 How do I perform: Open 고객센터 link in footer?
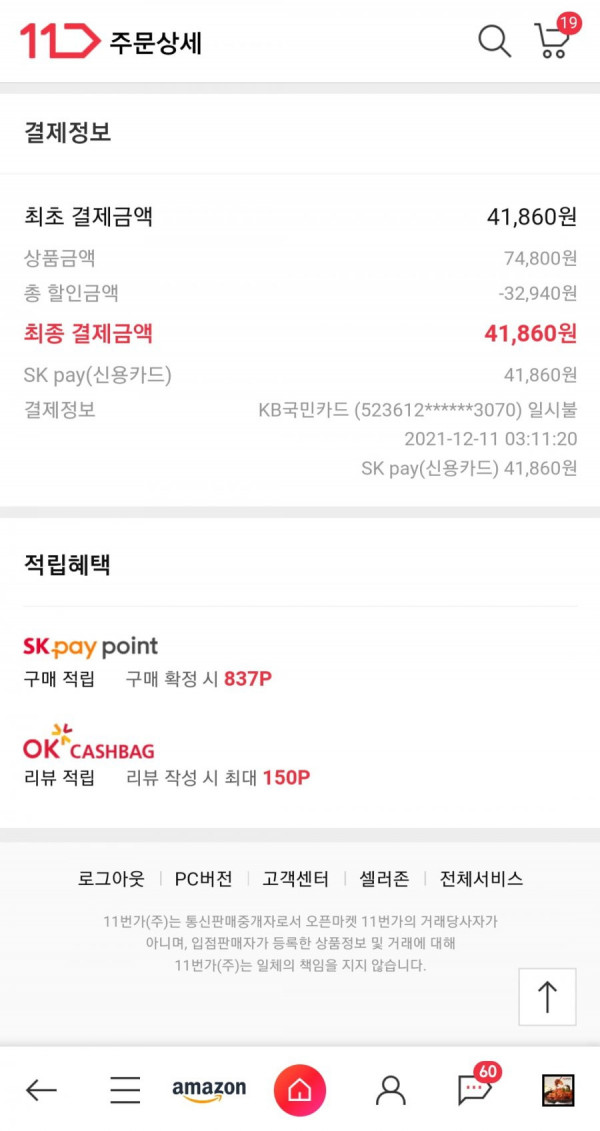(296, 879)
